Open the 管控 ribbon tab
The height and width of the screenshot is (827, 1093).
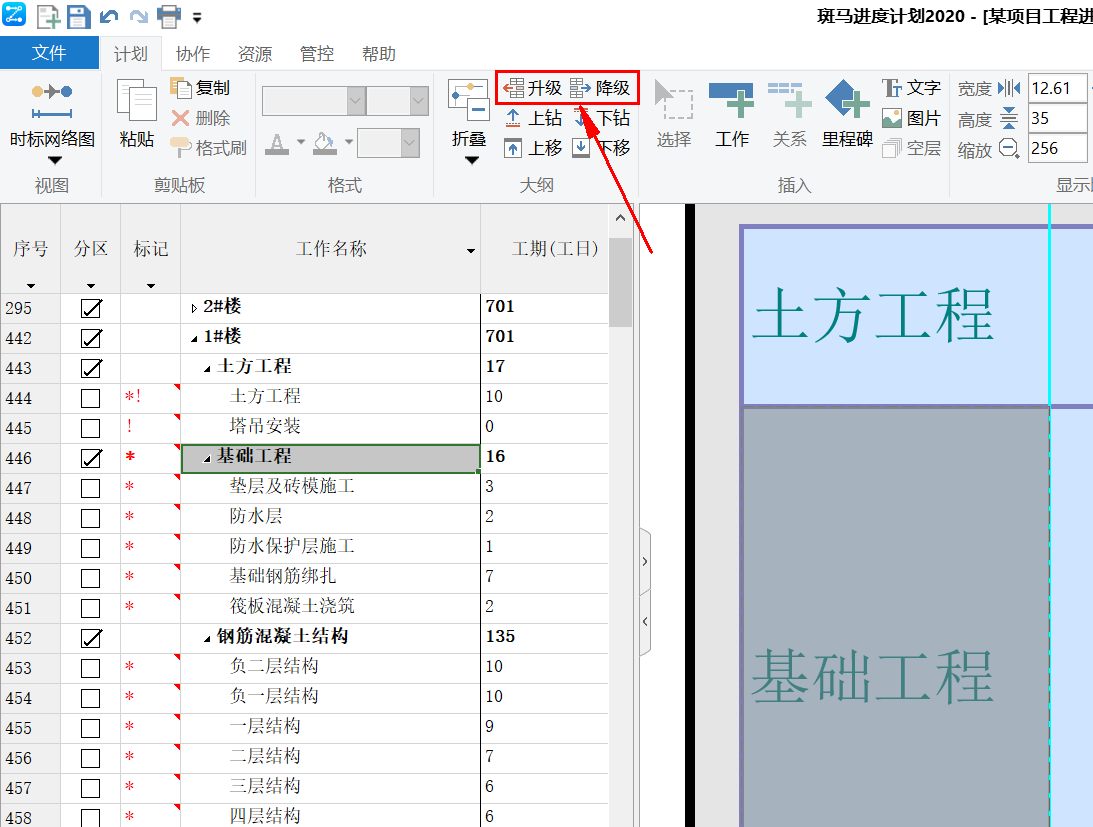(x=316, y=54)
